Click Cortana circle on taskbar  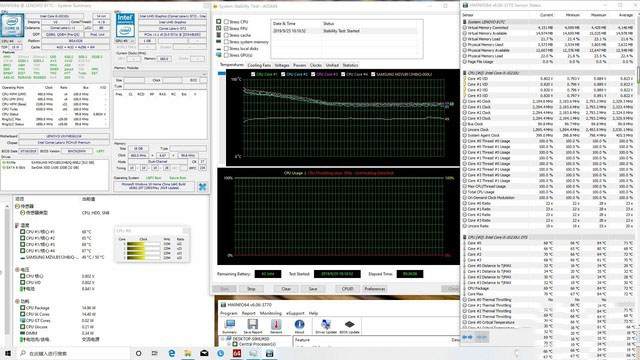138,353
